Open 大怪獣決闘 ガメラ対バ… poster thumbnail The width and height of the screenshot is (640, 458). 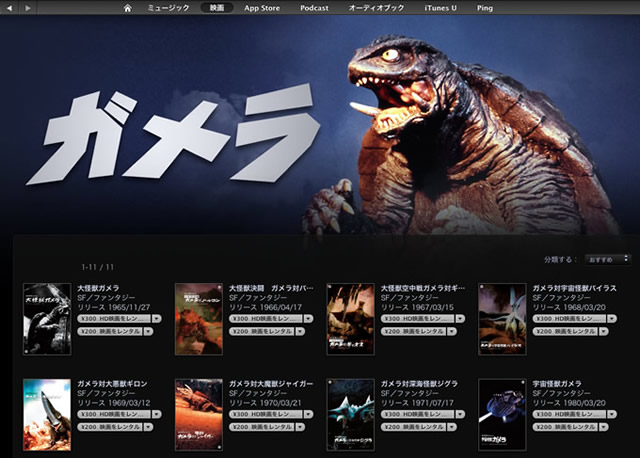click(x=199, y=319)
